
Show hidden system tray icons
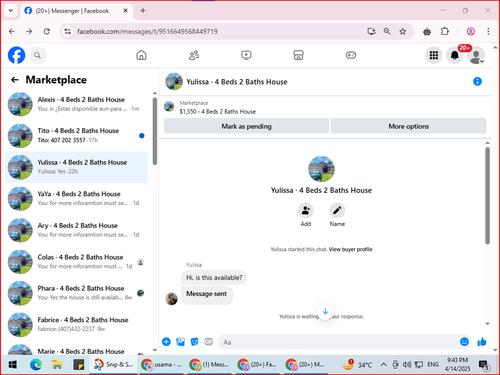(x=384, y=365)
